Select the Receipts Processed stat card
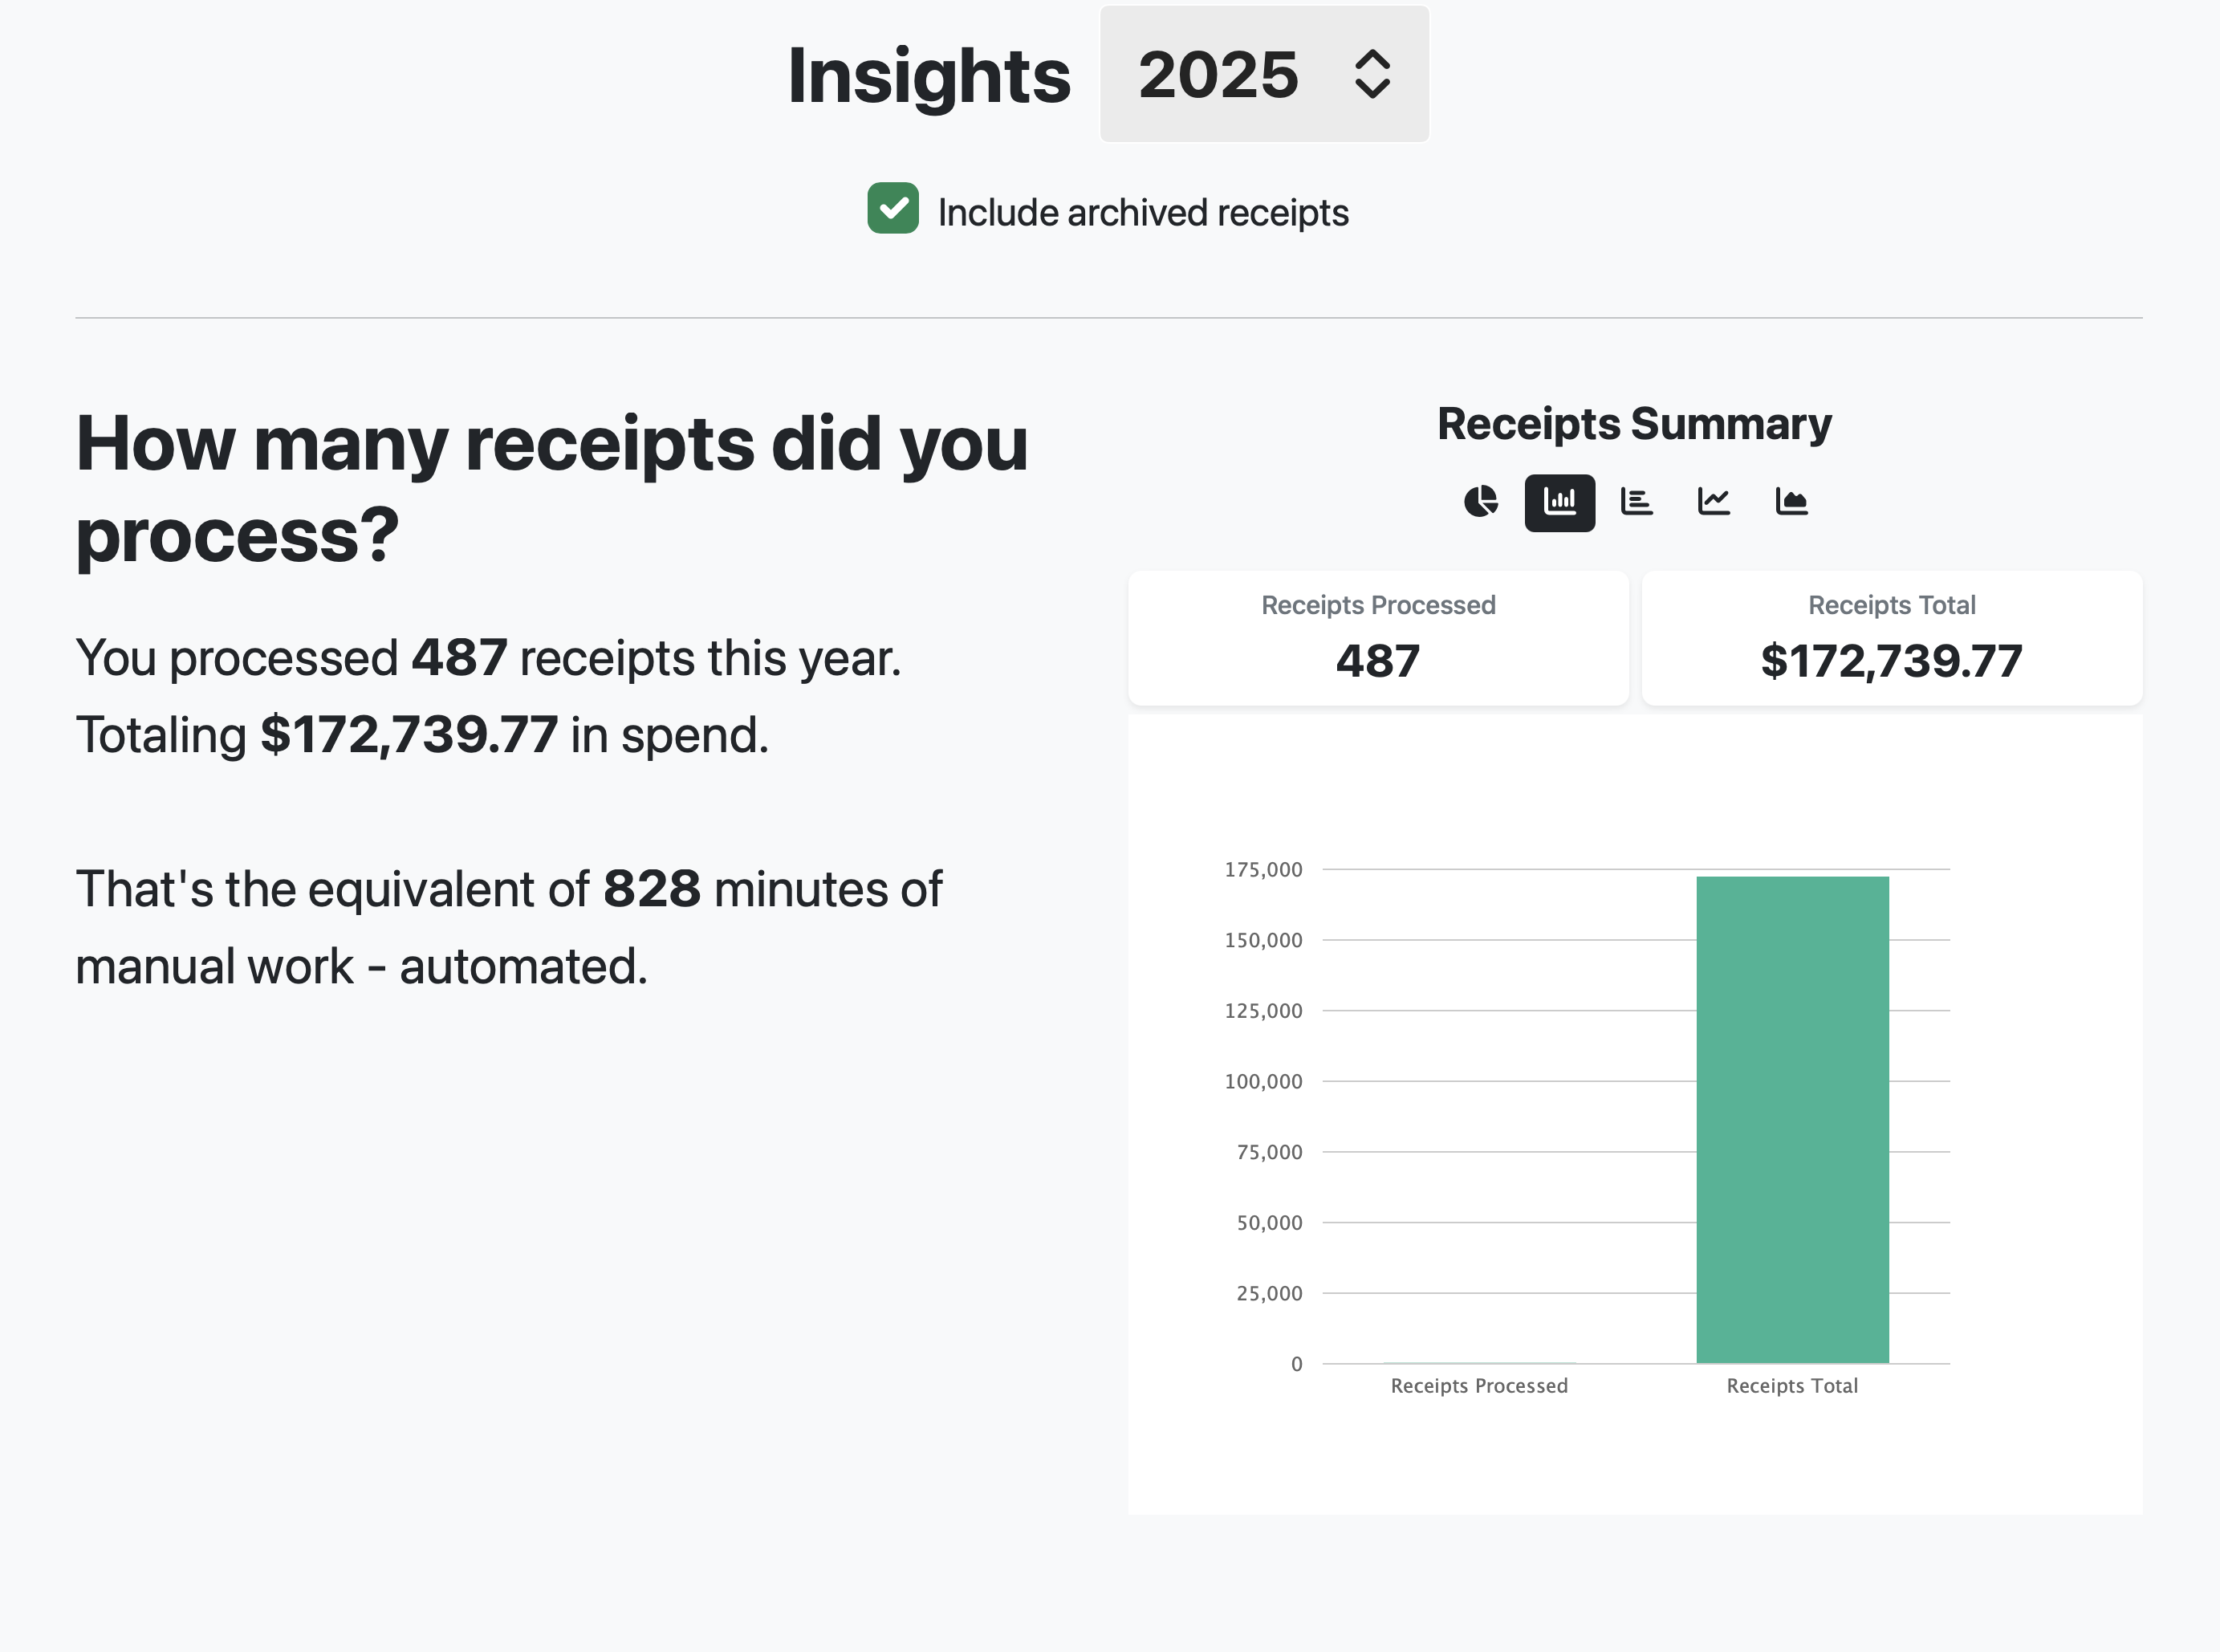 1378,637
